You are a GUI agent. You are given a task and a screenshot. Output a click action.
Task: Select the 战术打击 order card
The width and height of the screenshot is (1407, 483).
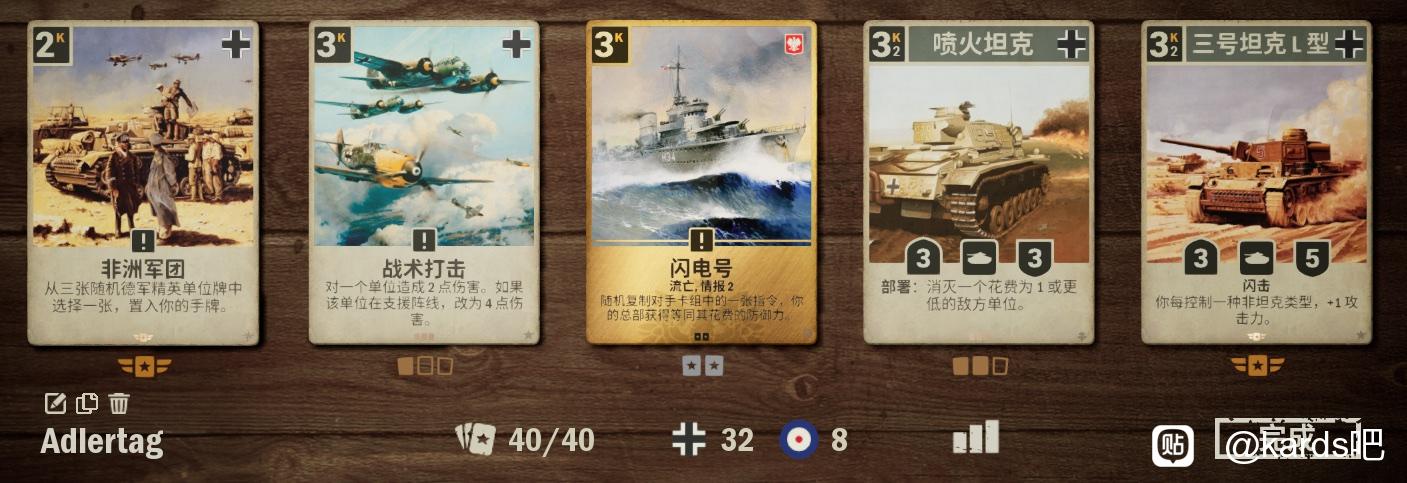[424, 183]
